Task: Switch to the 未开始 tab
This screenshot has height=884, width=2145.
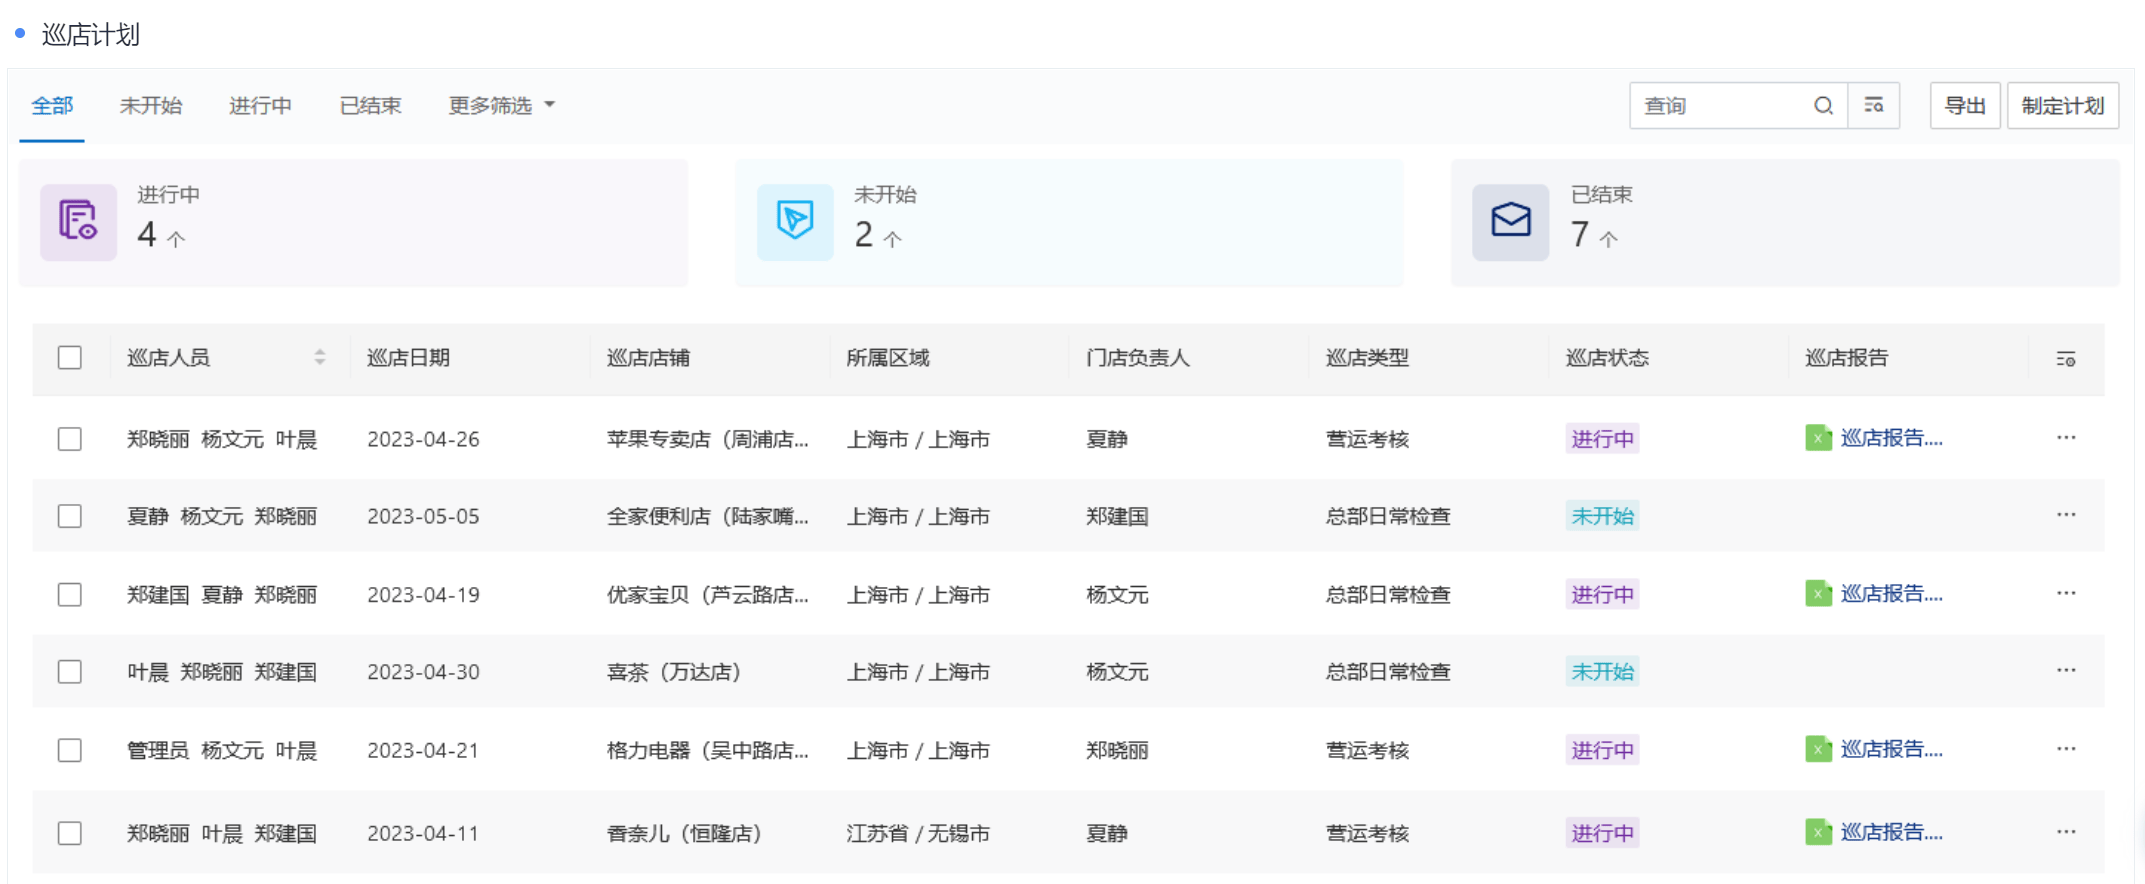Action: coord(151,106)
